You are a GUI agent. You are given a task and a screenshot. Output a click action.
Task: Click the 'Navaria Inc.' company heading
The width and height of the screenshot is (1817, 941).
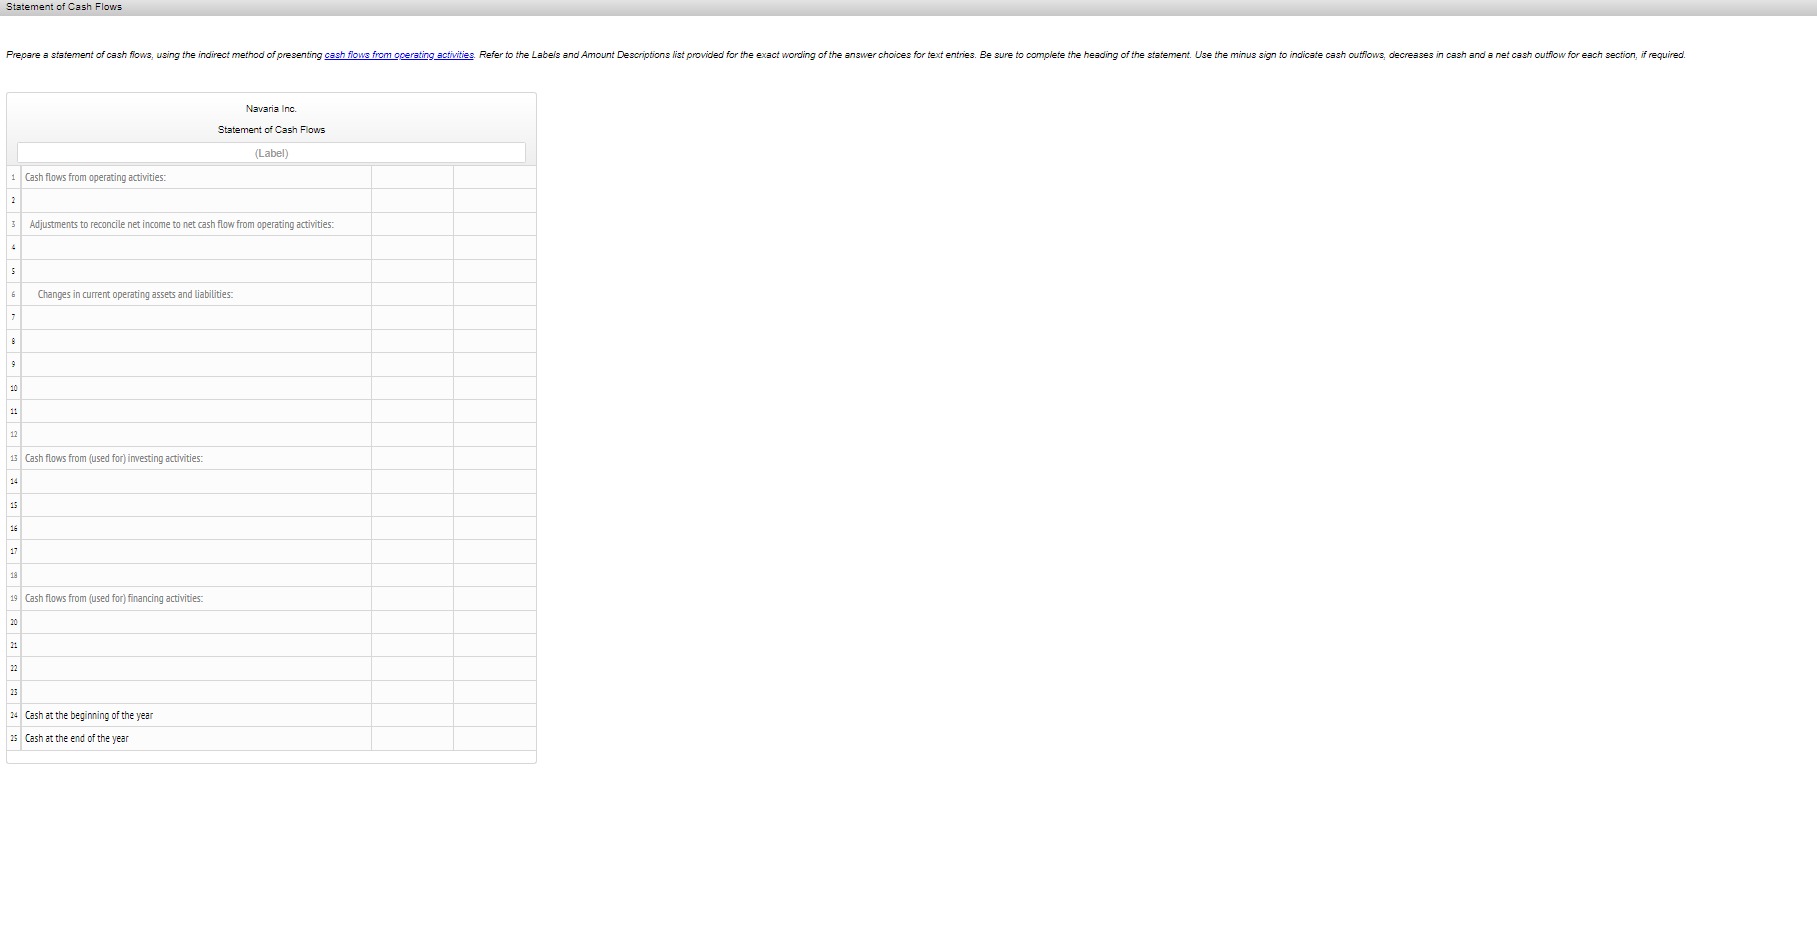click(x=271, y=109)
